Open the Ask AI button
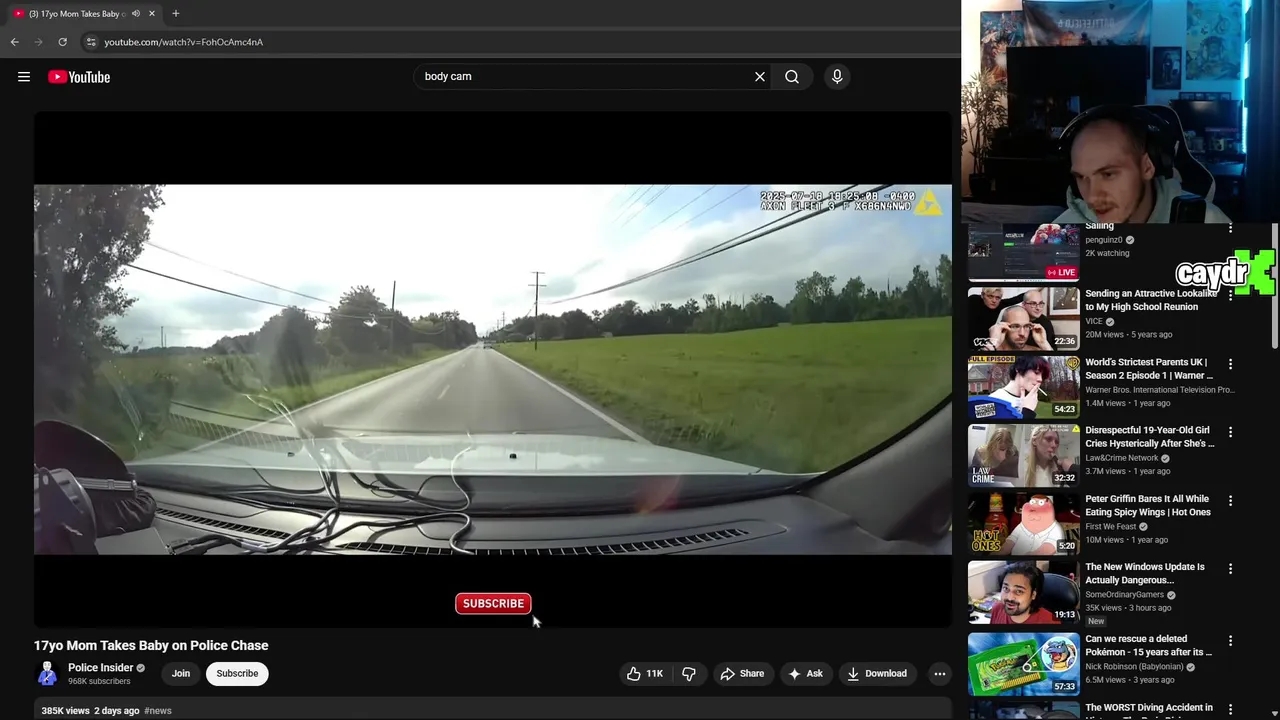 (x=806, y=674)
